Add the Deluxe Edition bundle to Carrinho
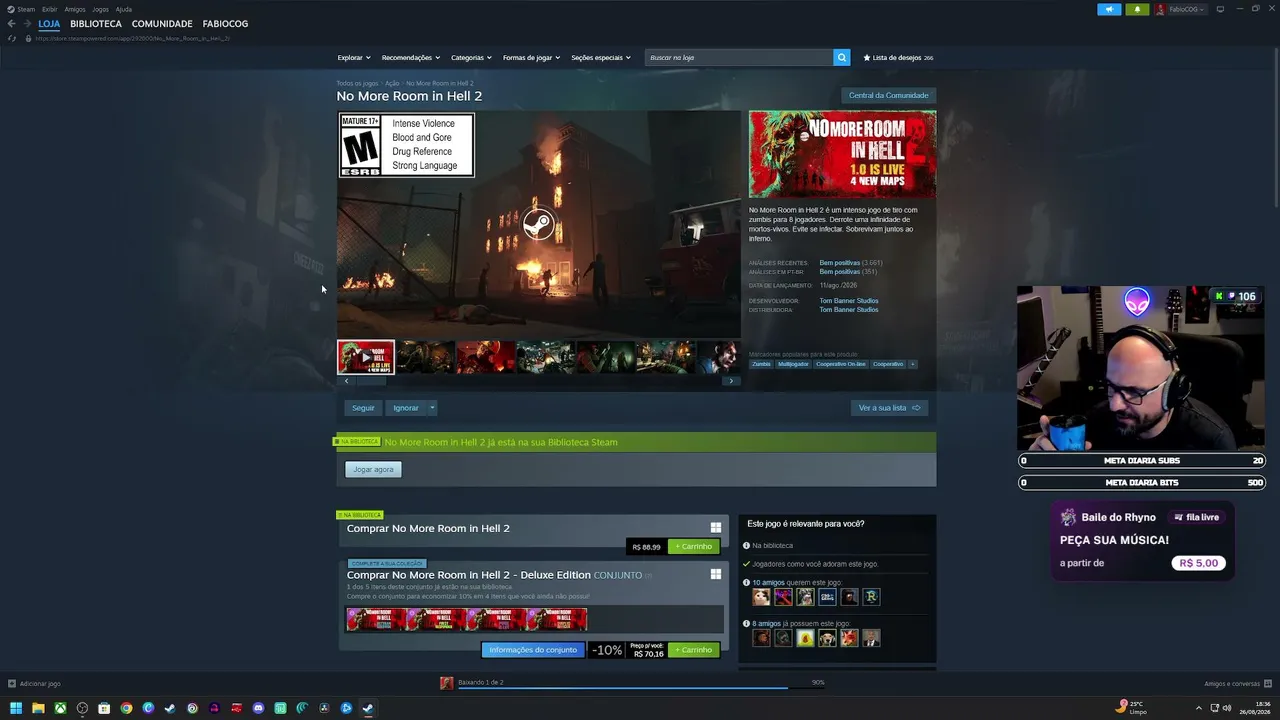 tap(694, 650)
